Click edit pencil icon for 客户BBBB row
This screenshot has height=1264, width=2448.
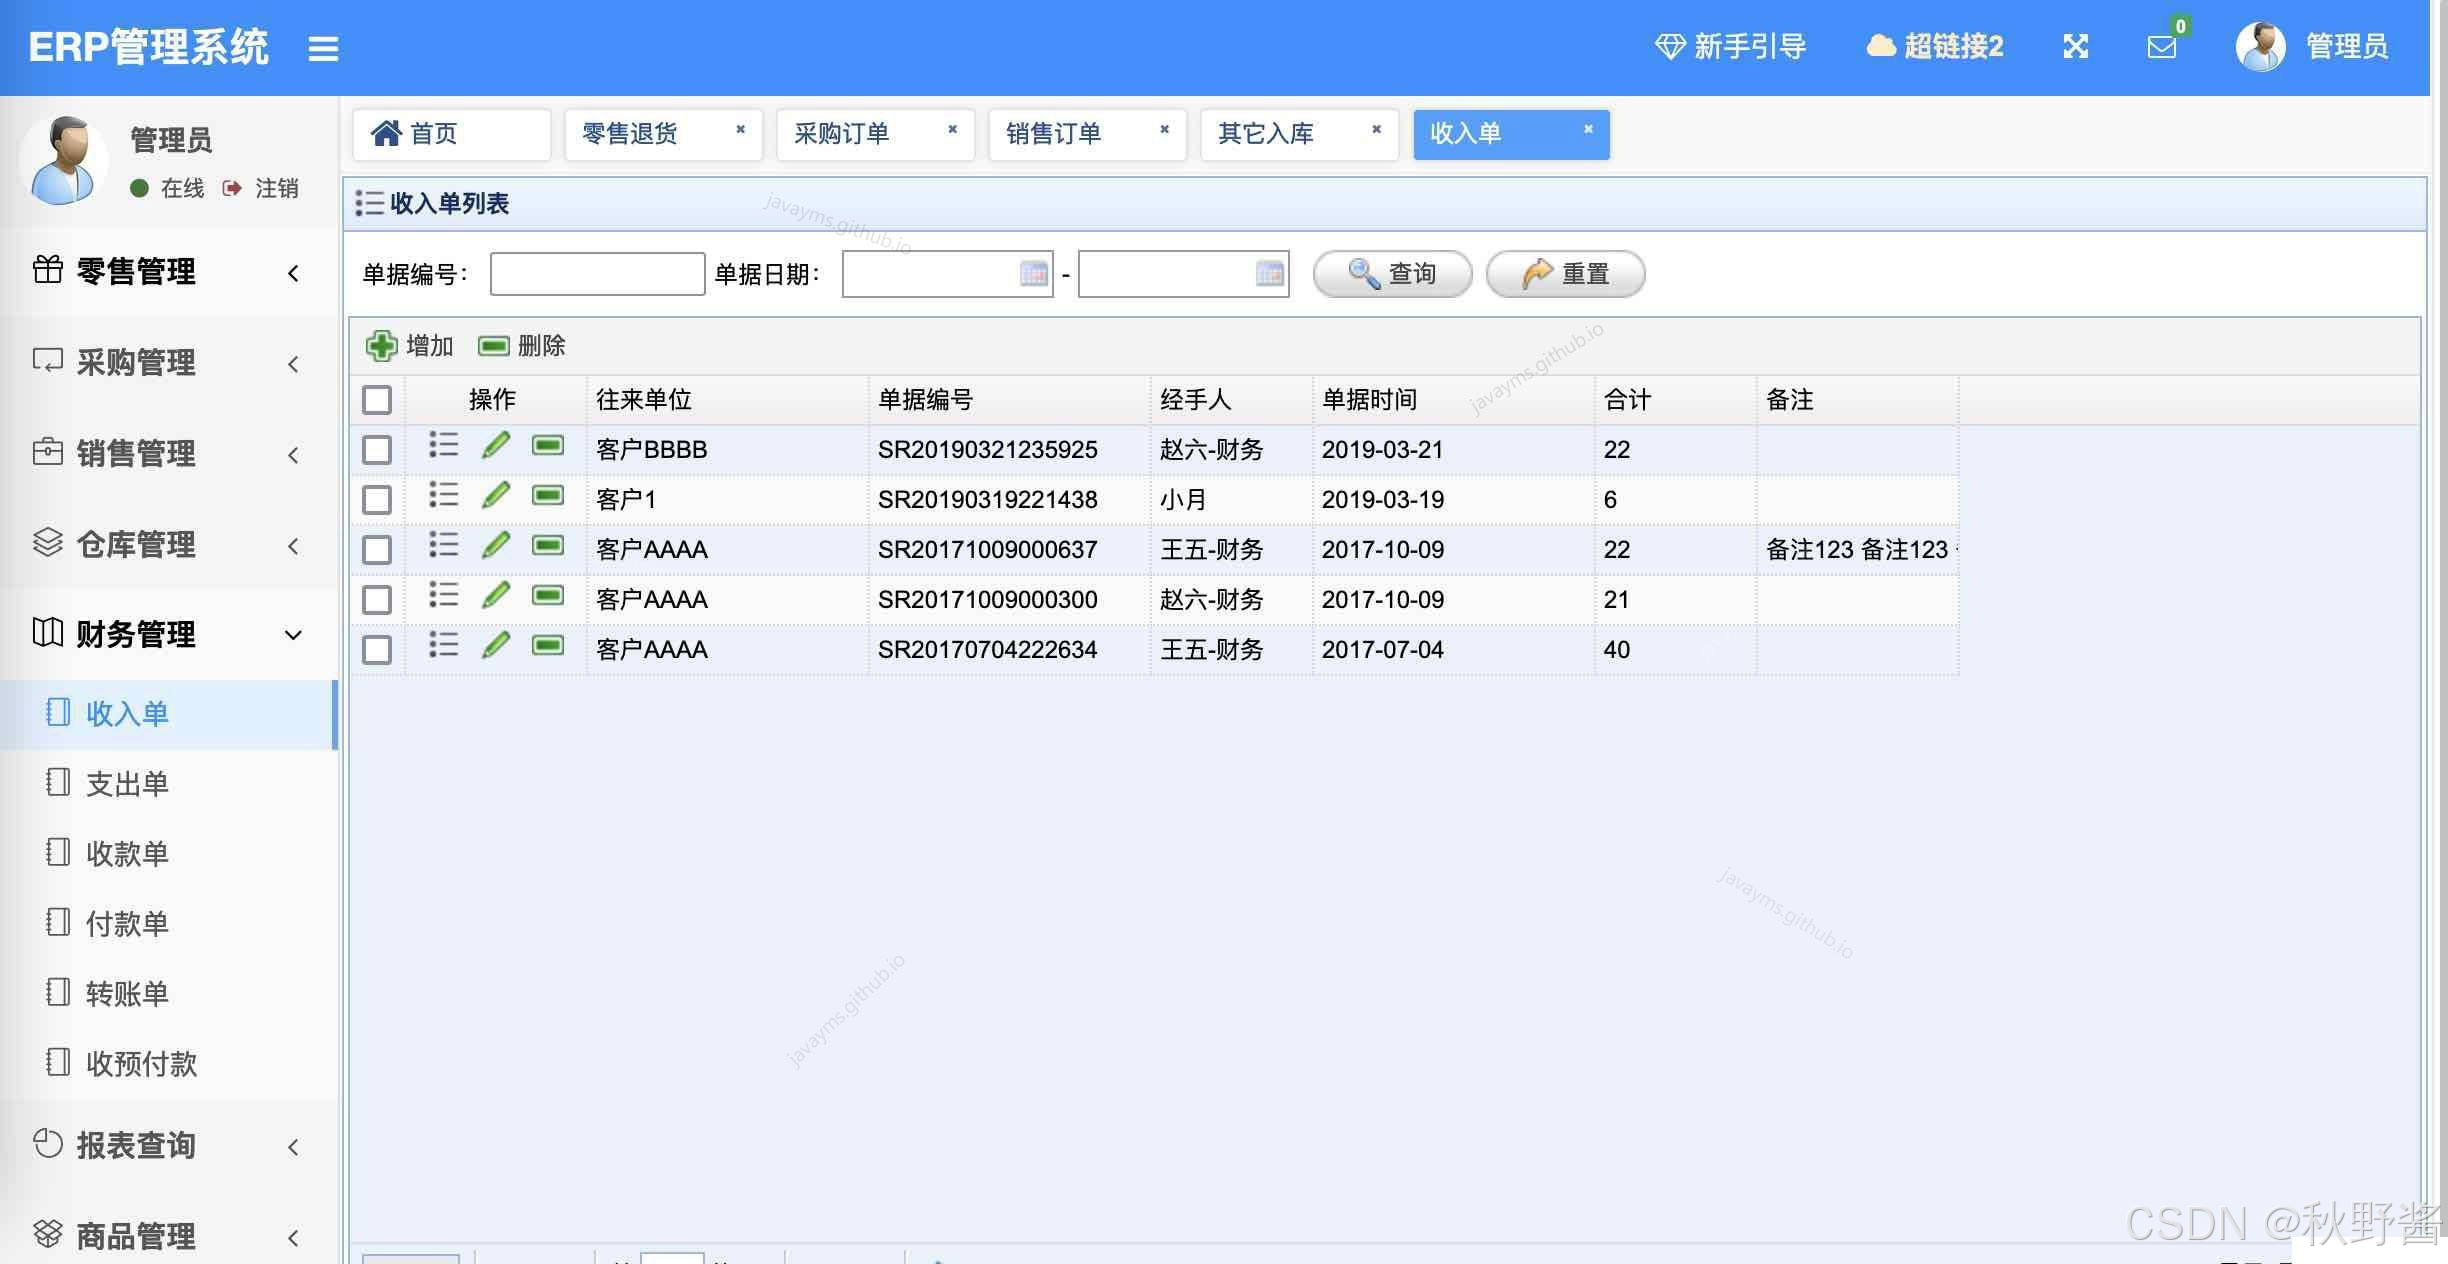click(495, 446)
